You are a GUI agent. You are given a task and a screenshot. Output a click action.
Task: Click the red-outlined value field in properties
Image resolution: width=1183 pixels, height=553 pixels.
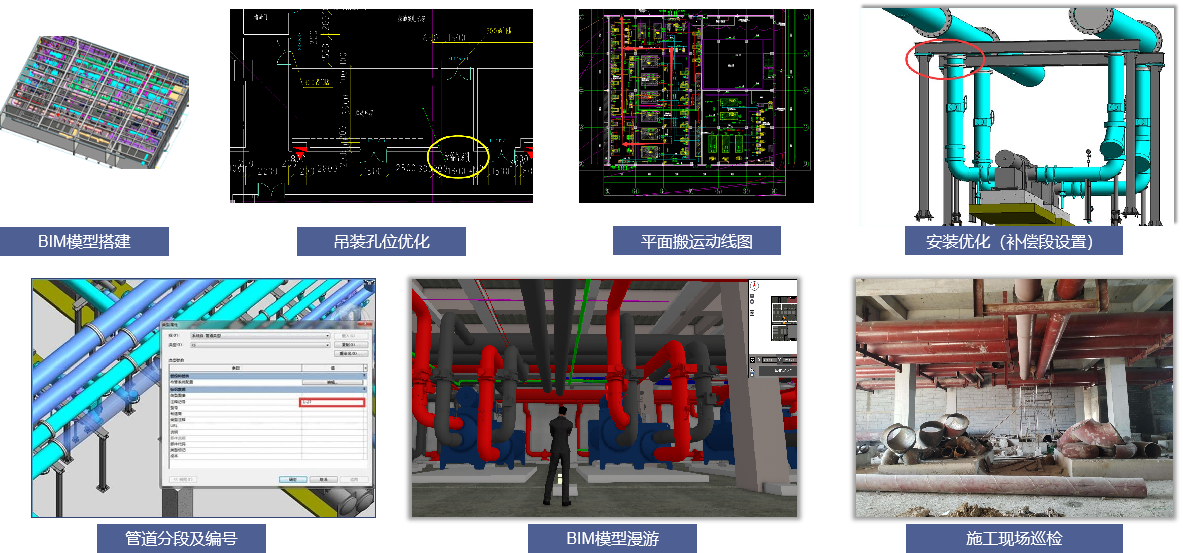tap(332, 402)
